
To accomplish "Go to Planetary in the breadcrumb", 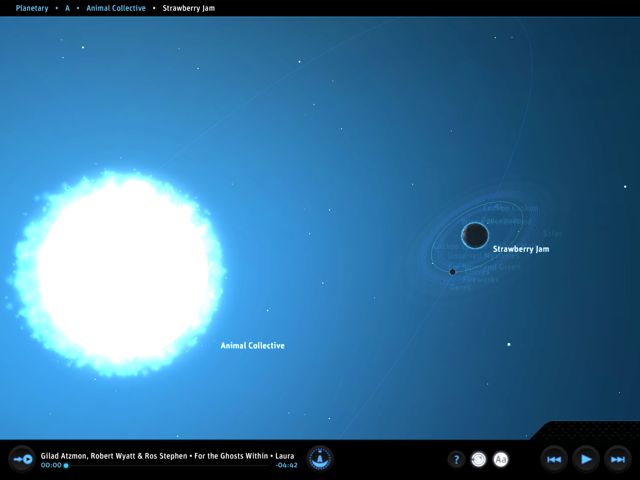I will (32, 8).
